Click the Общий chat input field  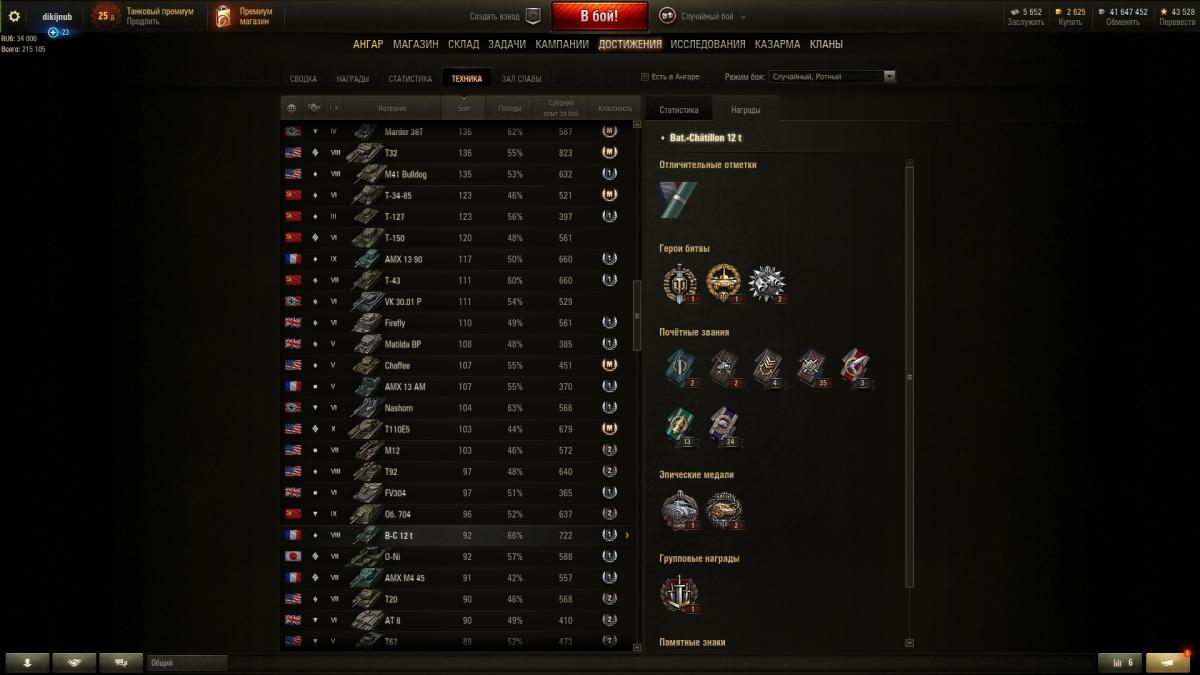coord(186,662)
